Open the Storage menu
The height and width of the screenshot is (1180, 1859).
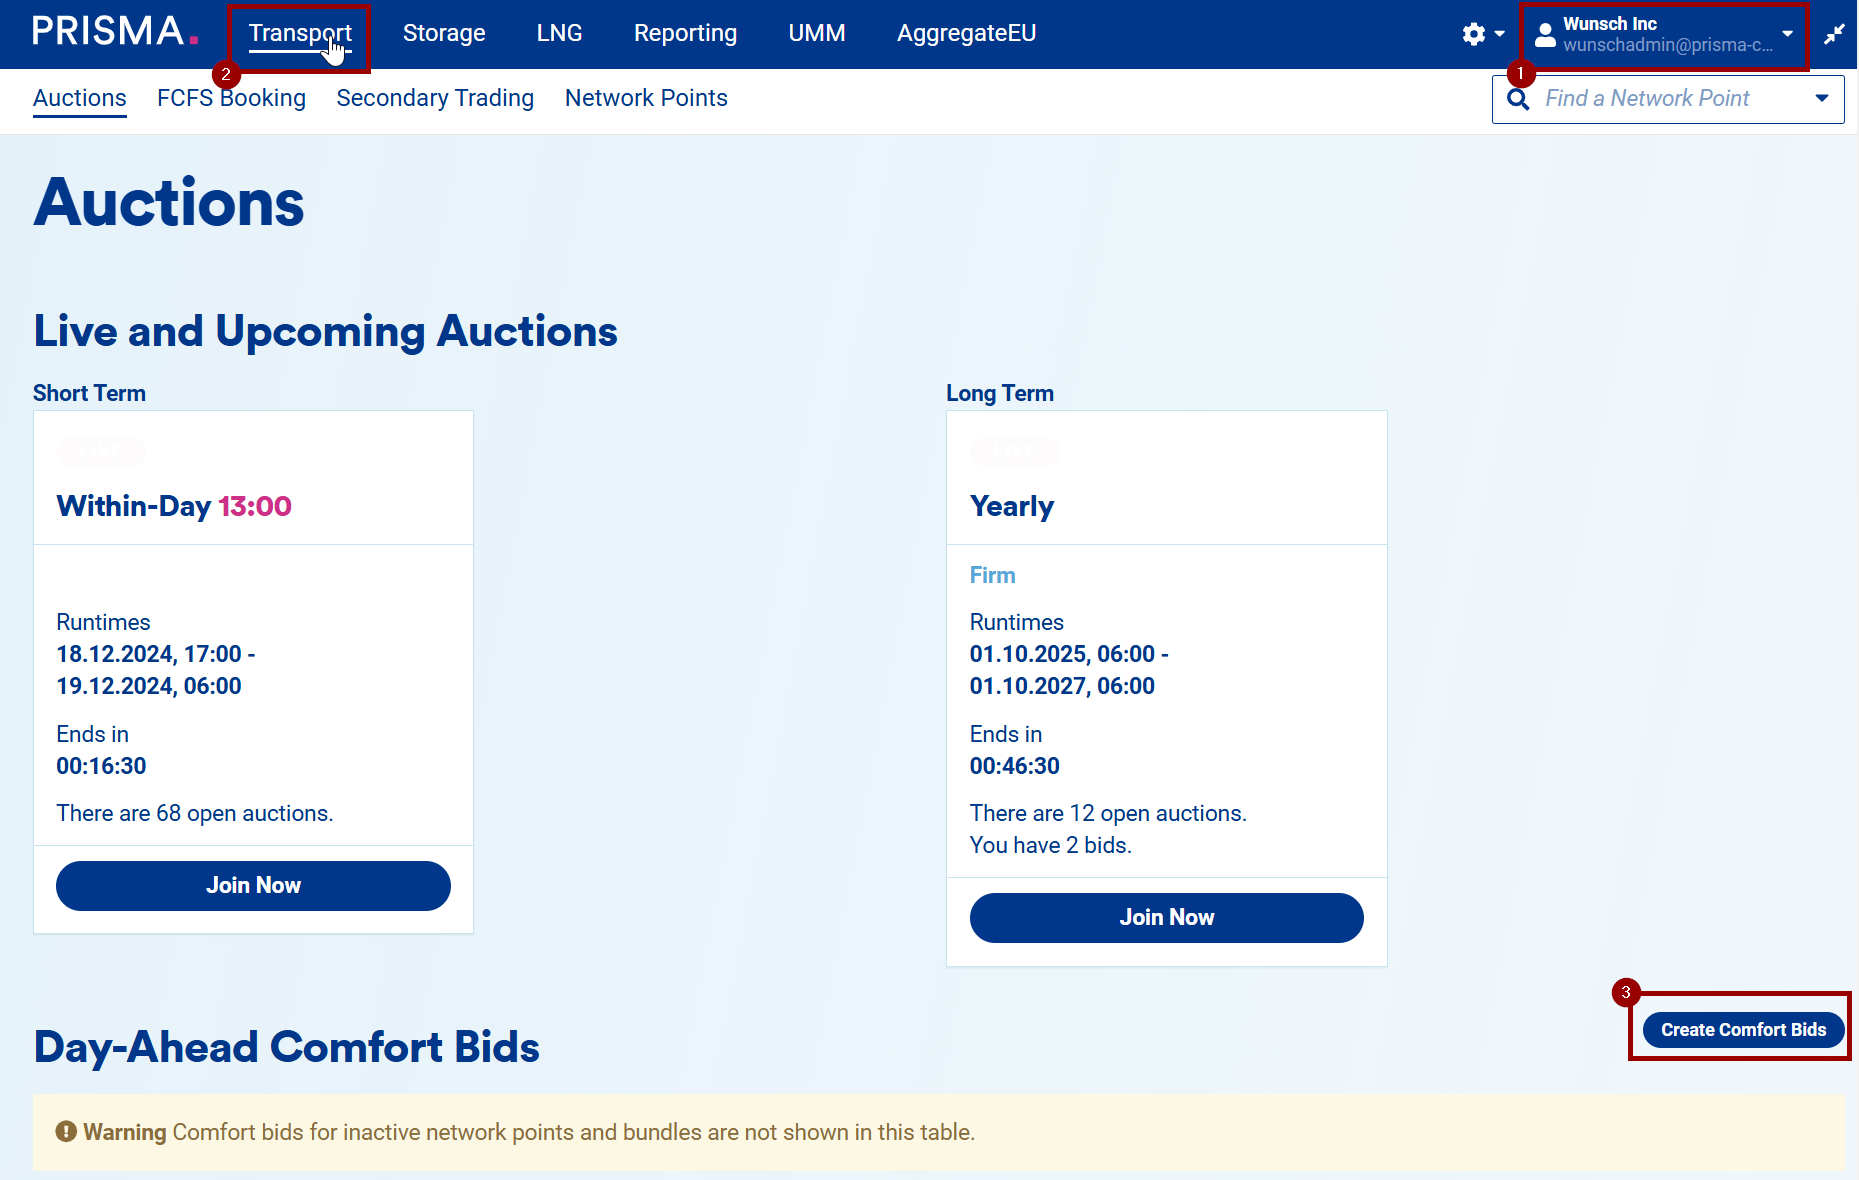click(444, 33)
